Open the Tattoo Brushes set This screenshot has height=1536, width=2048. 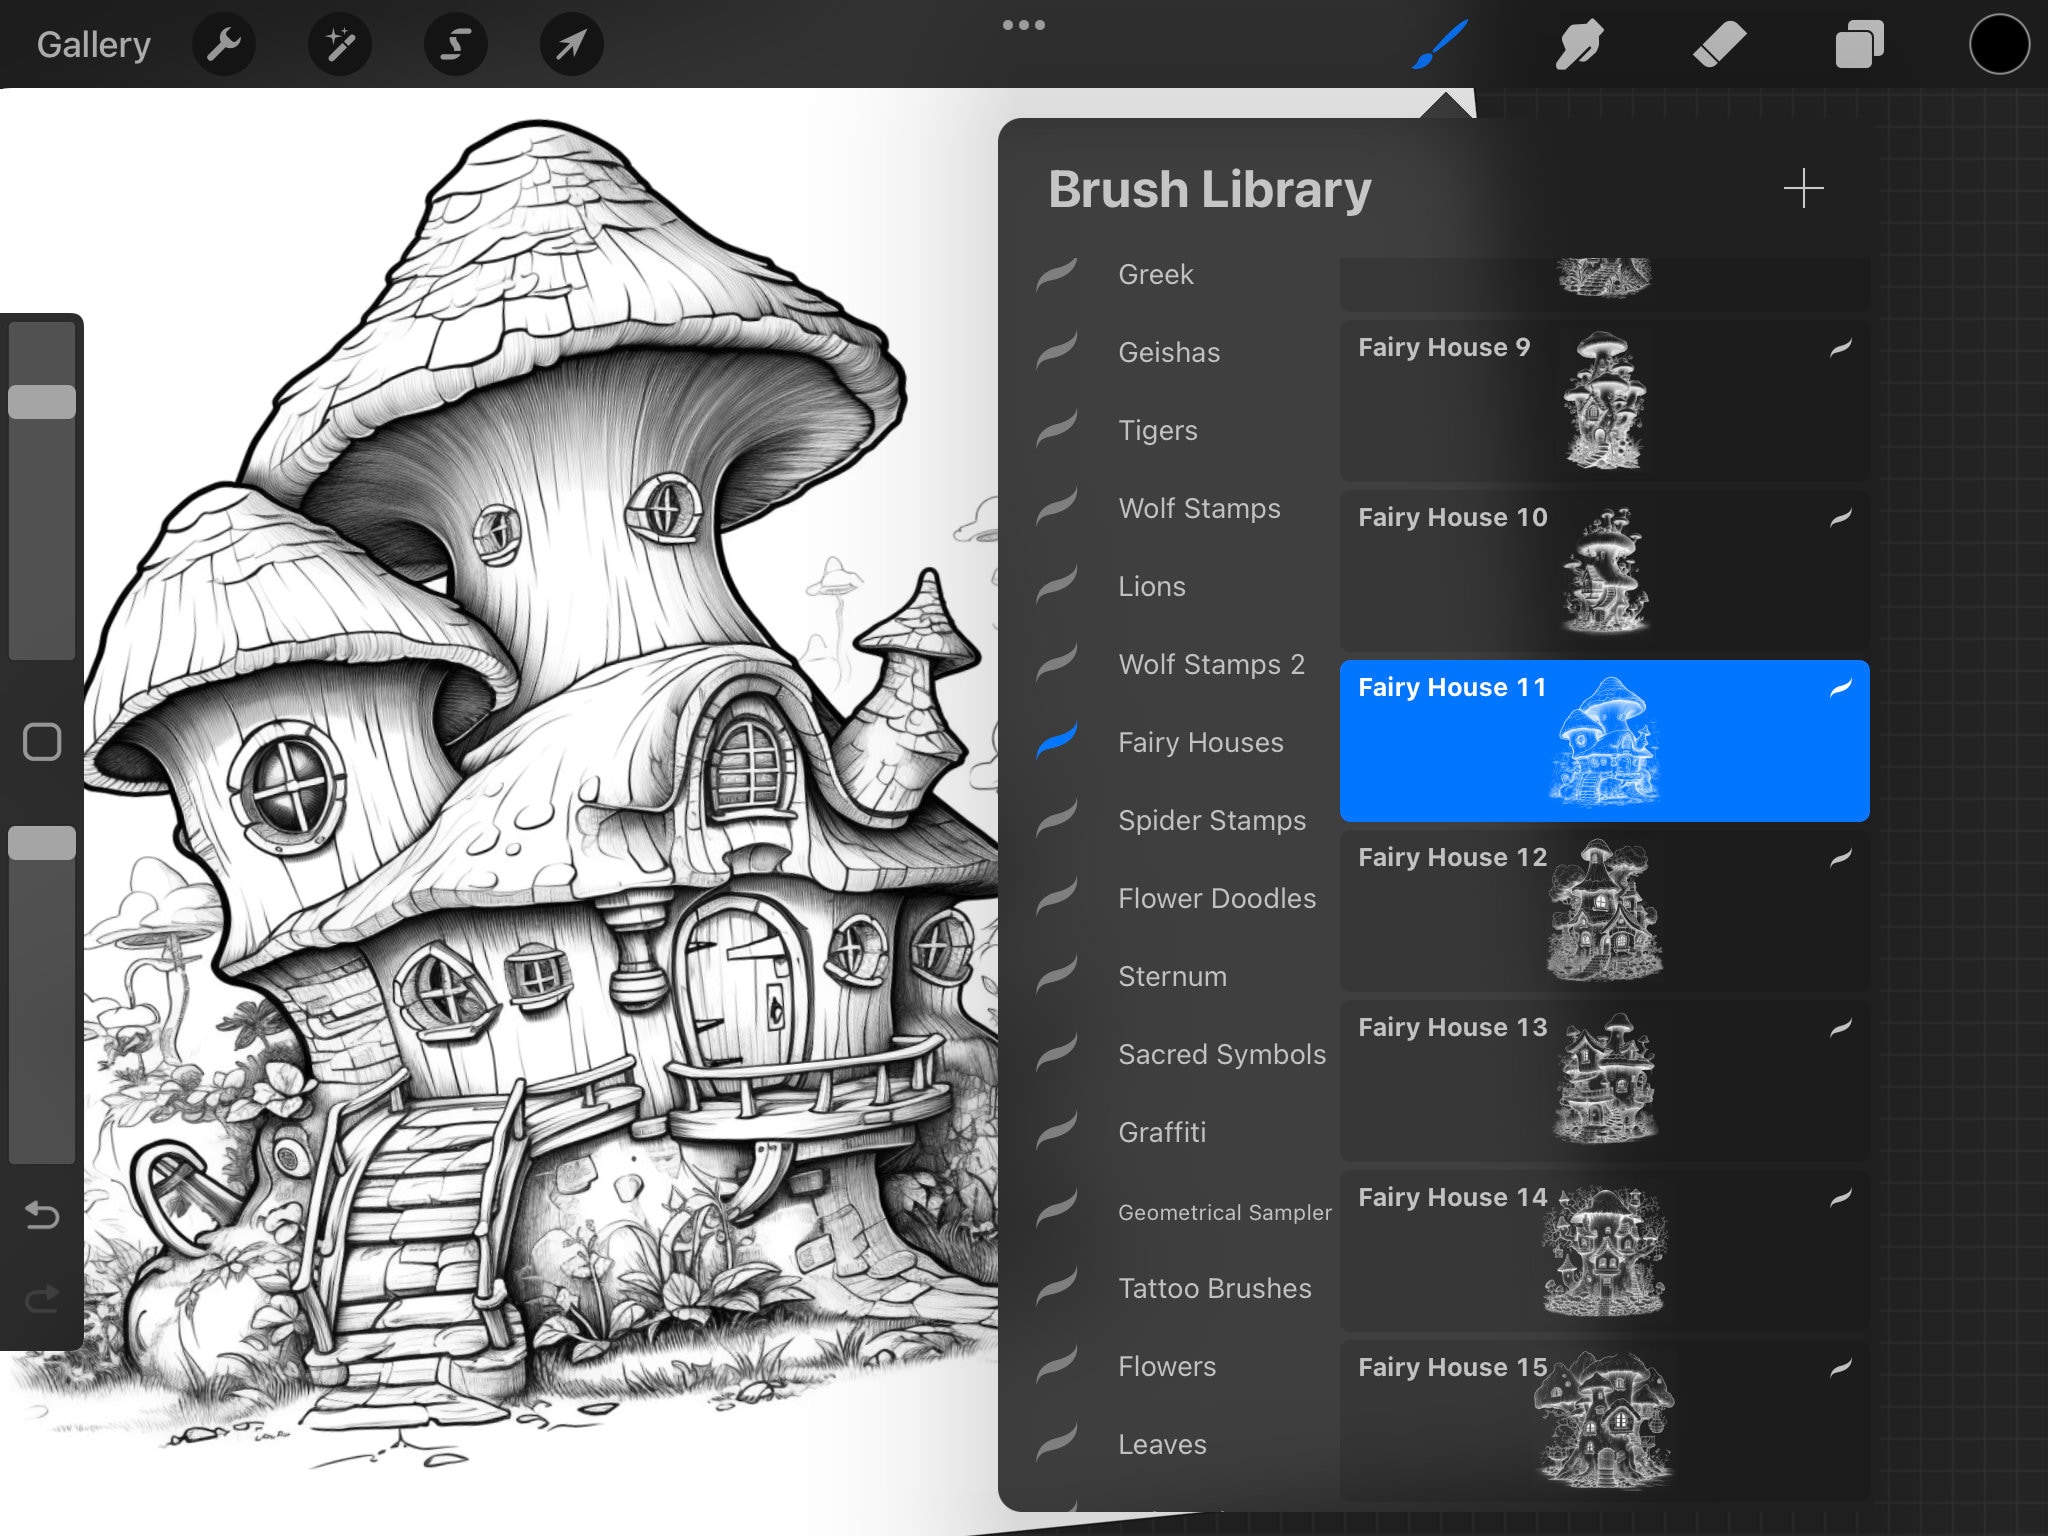pos(1215,1288)
